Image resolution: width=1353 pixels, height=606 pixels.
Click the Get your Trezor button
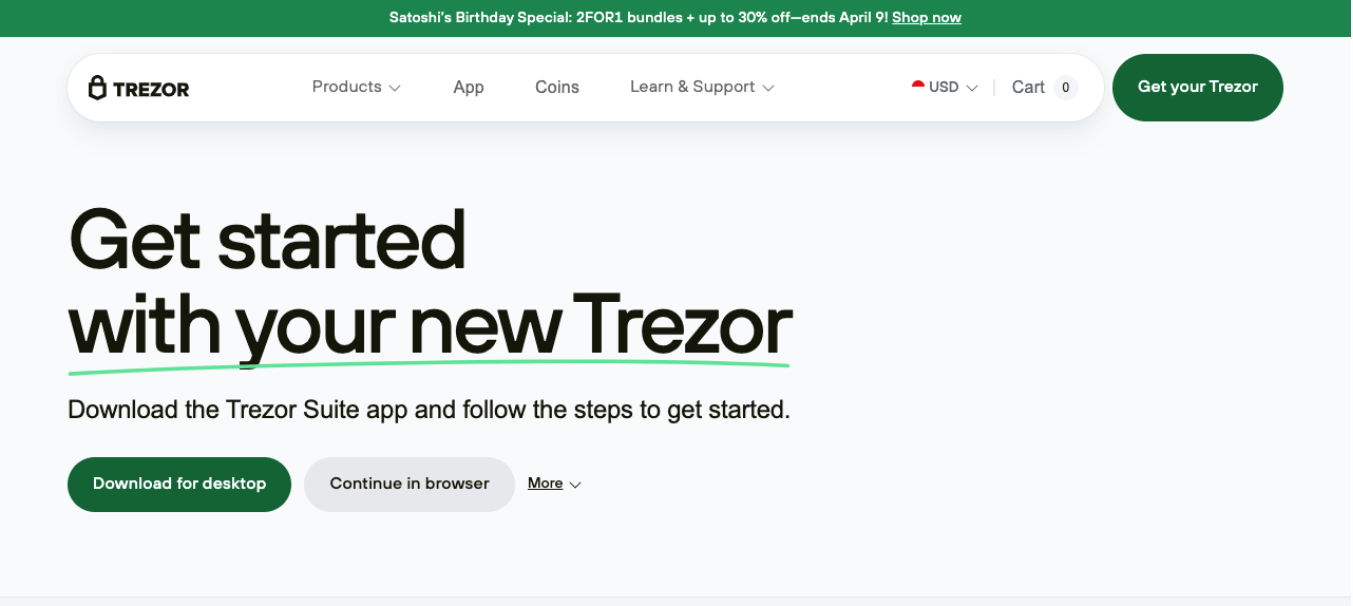[1197, 87]
